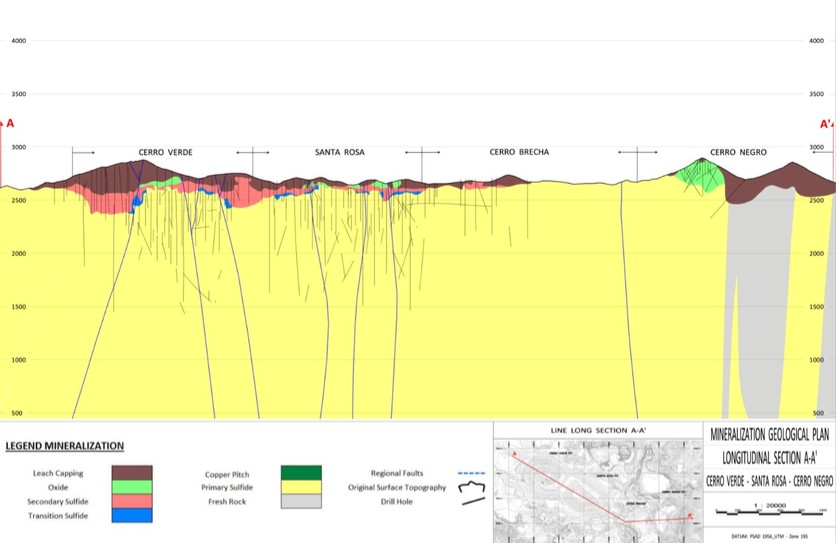Click the SANTA ROSA zone label

tap(339, 152)
